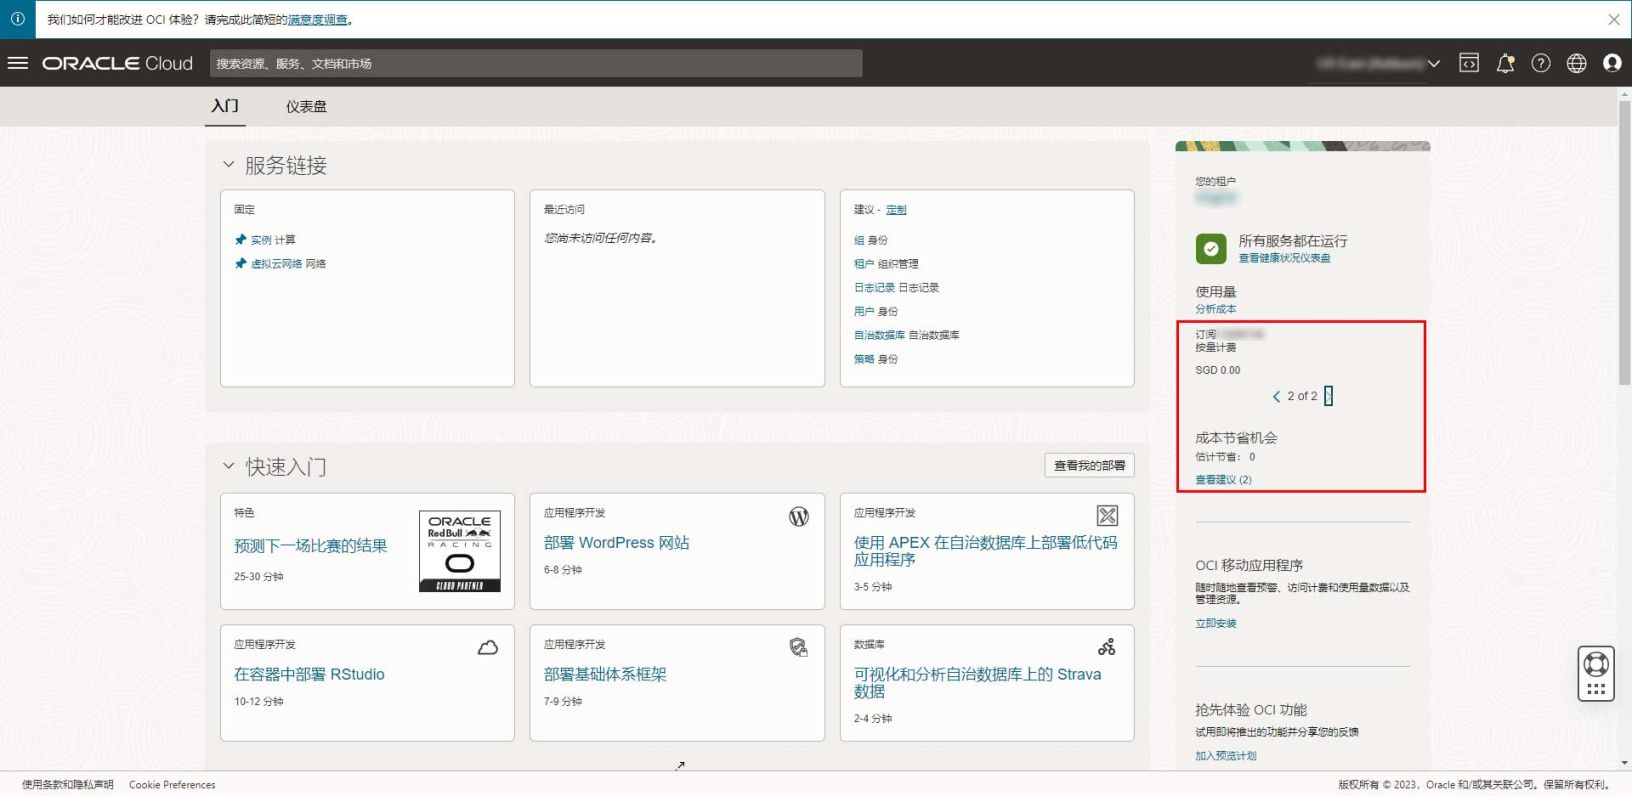Click the 定制 link beside 建议
This screenshot has width=1632, height=796.
(896, 210)
